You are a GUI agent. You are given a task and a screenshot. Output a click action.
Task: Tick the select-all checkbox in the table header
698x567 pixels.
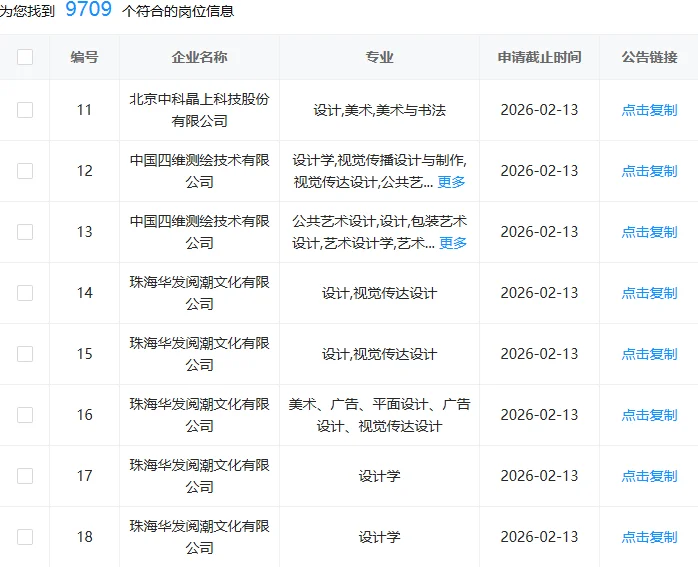(25, 57)
